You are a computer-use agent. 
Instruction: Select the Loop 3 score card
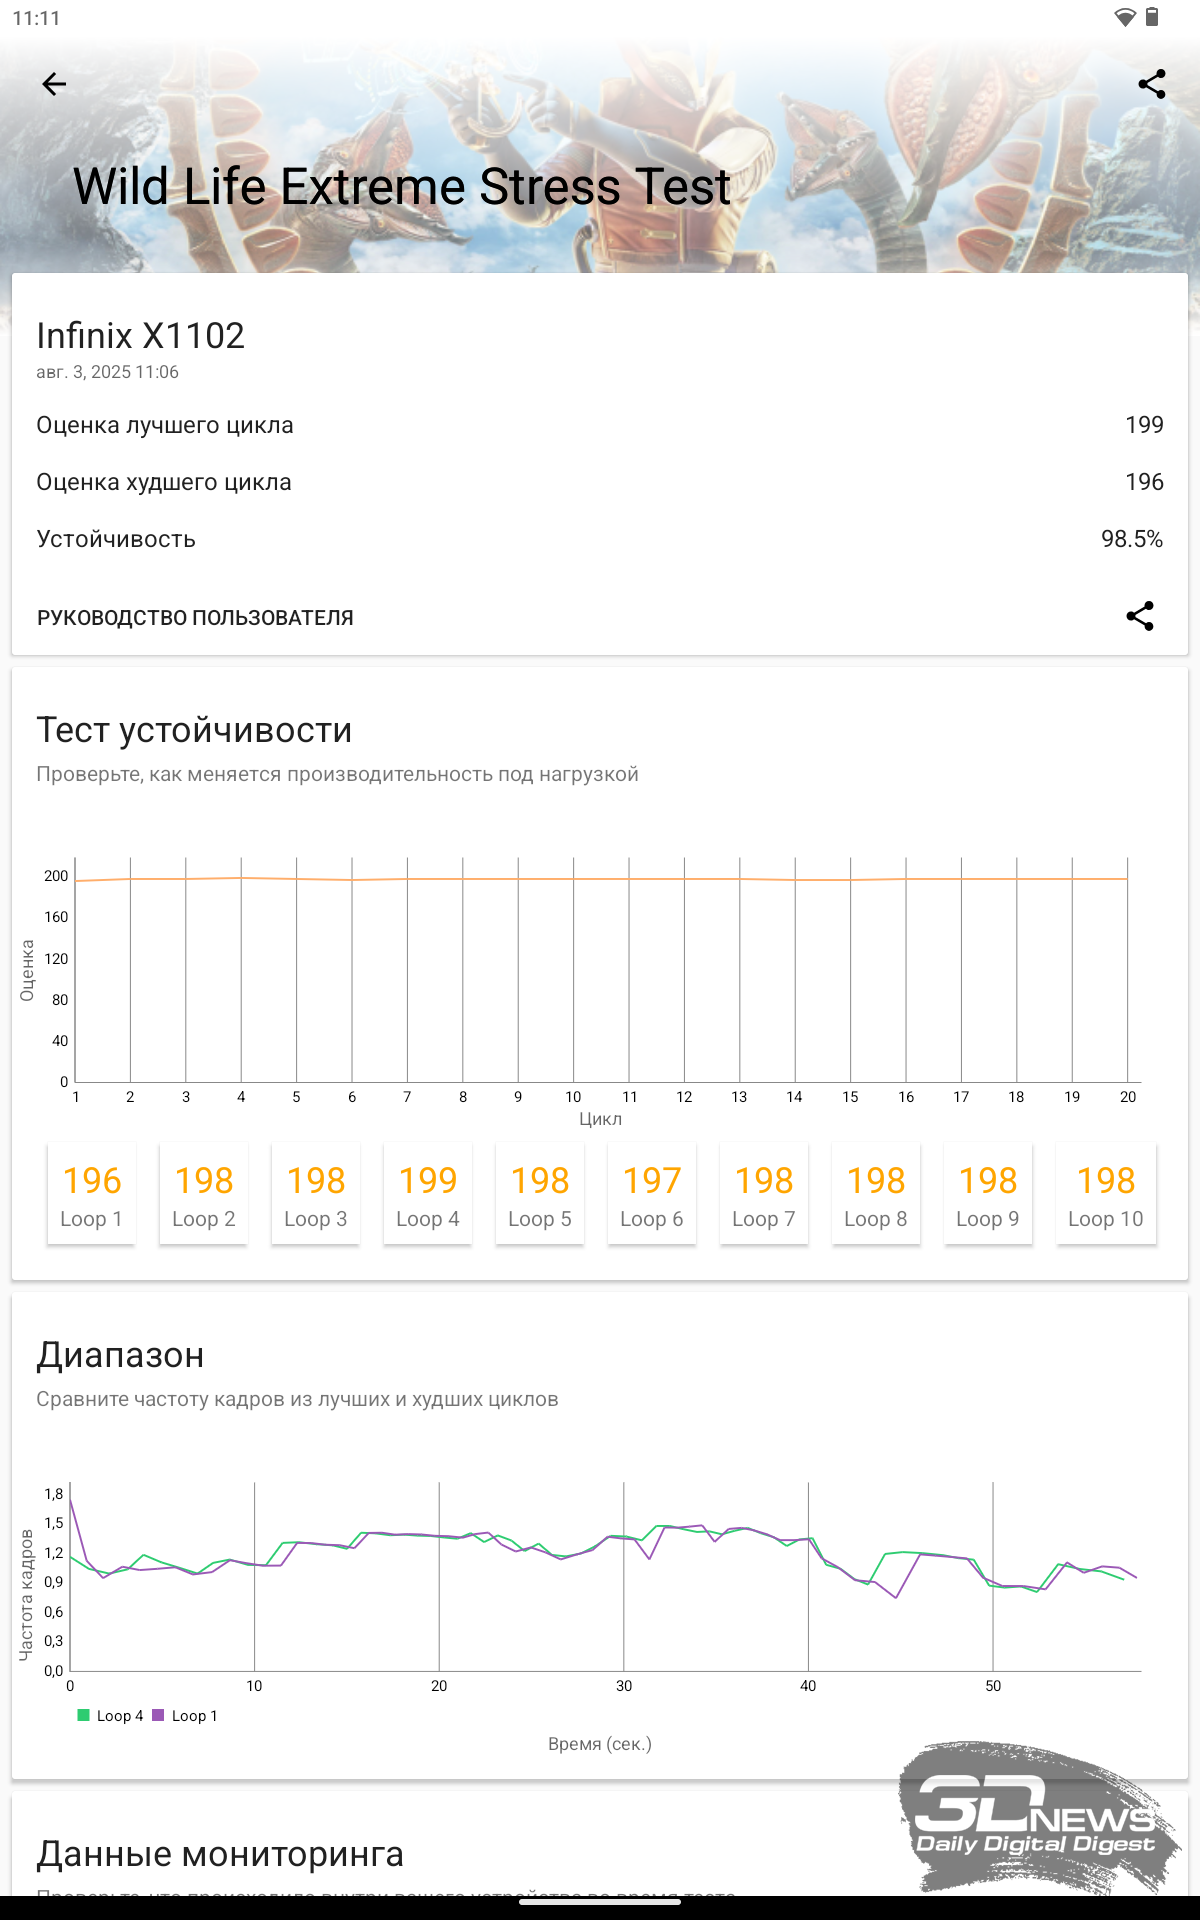(315, 1194)
